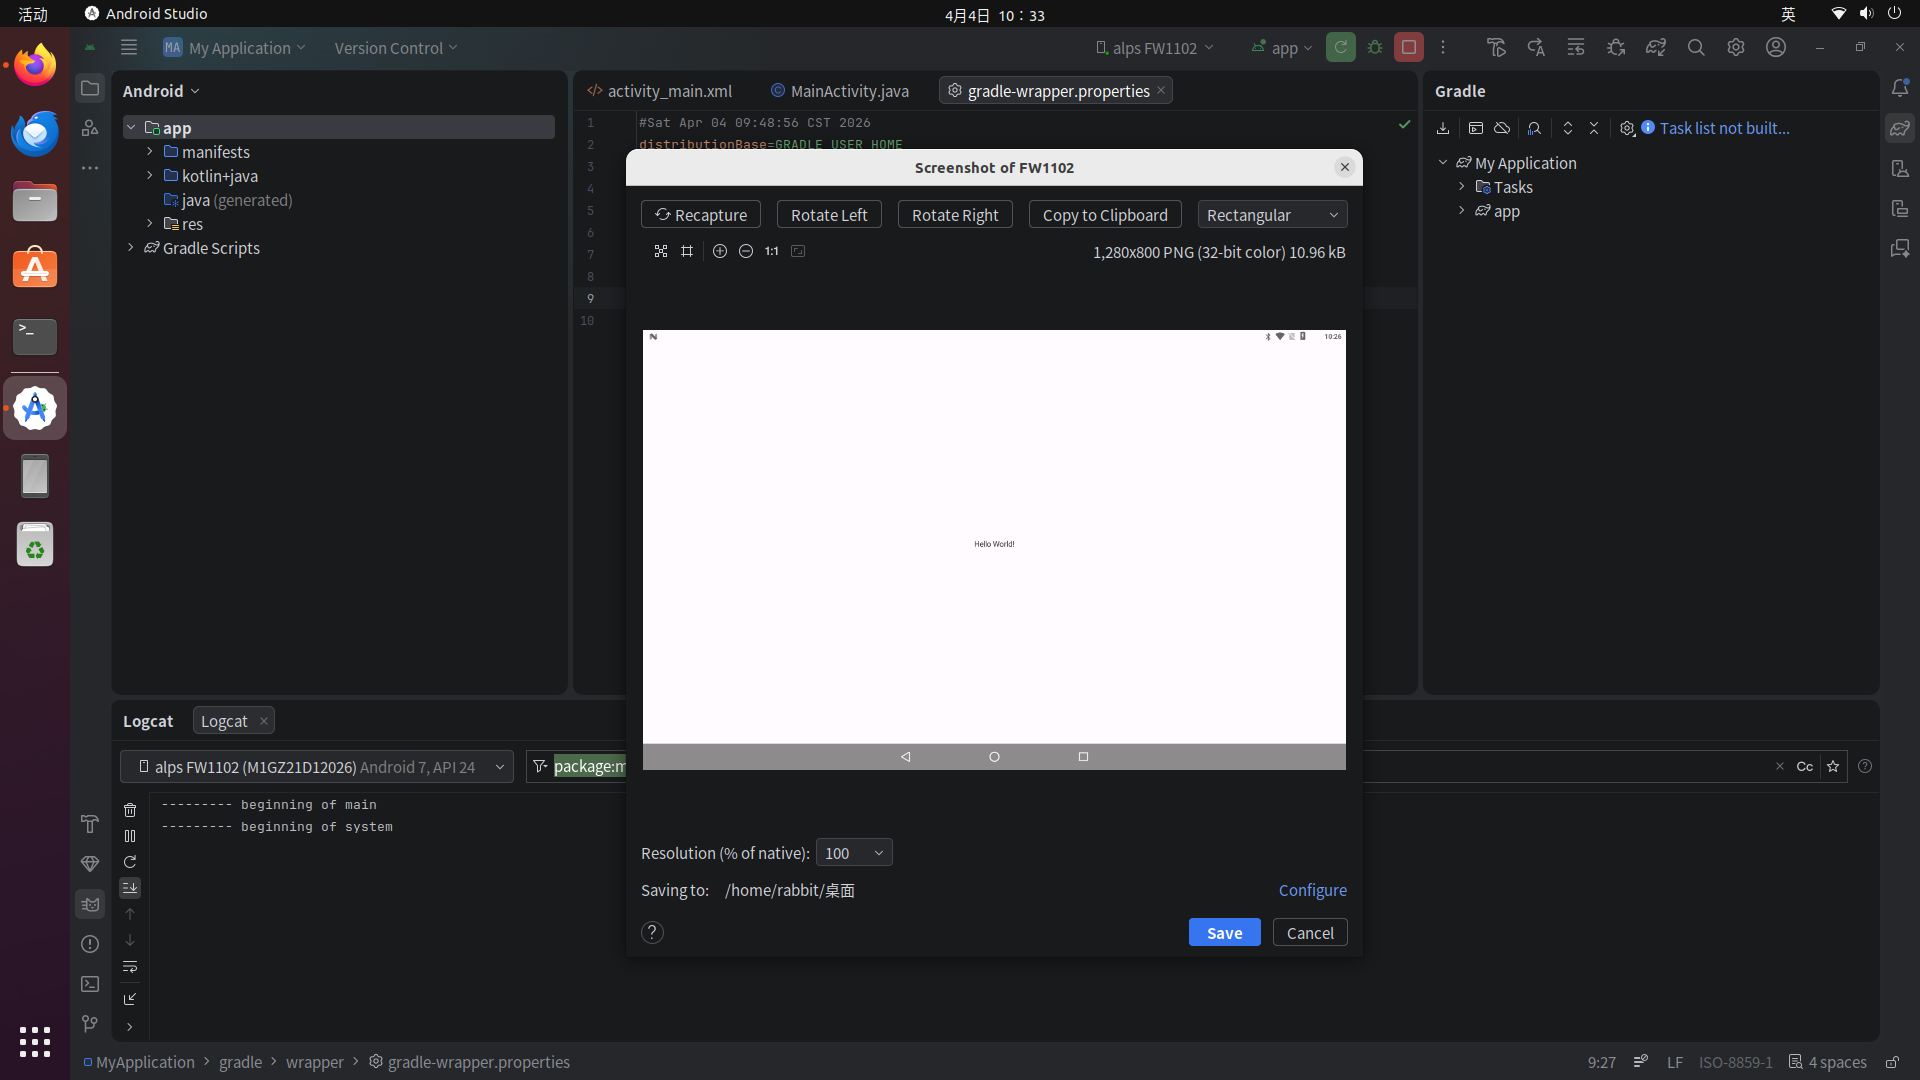1920x1080 pixels.
Task: Open the Resolution percentage dropdown
Action: [x=854, y=853]
